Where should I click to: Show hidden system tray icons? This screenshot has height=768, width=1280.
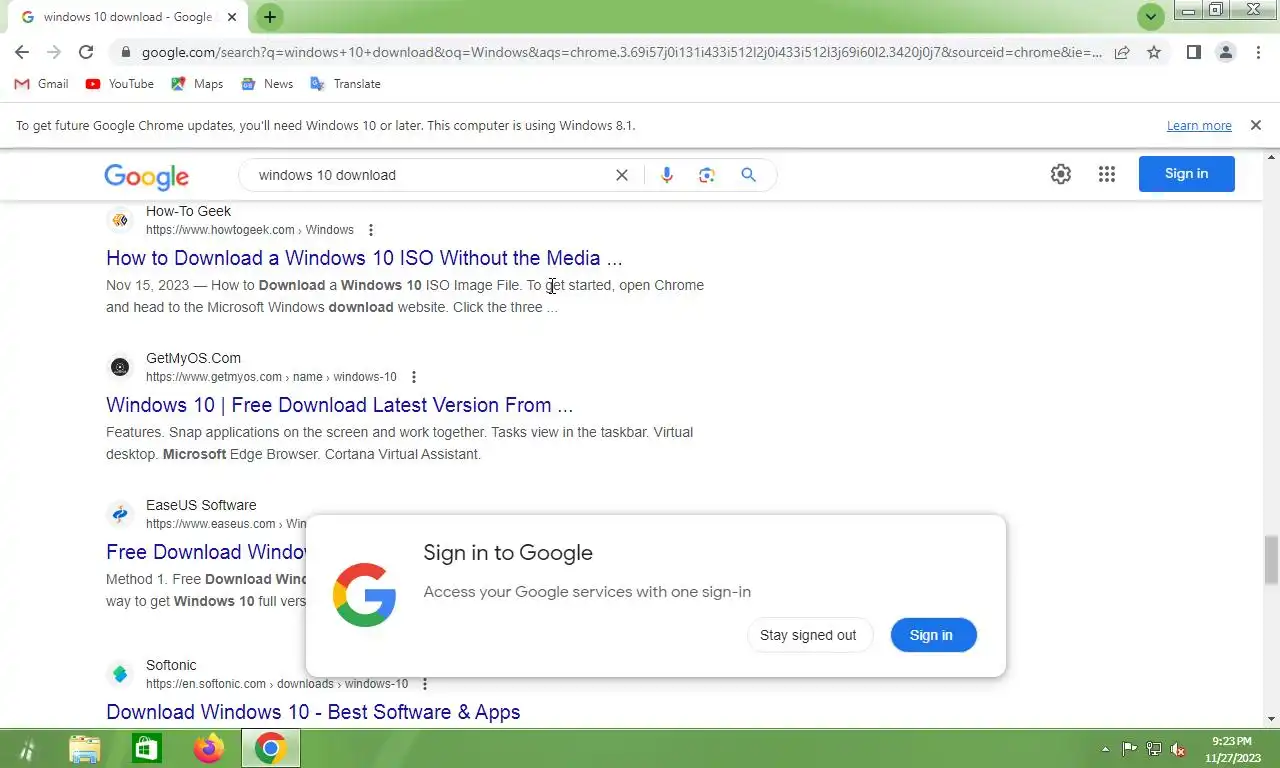point(1105,748)
